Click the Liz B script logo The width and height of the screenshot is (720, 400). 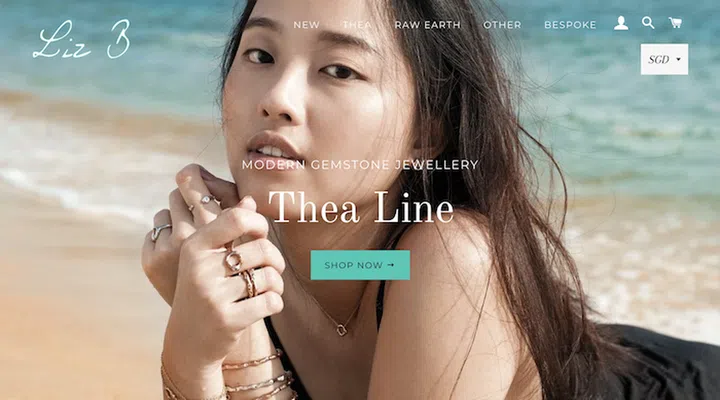[82, 39]
